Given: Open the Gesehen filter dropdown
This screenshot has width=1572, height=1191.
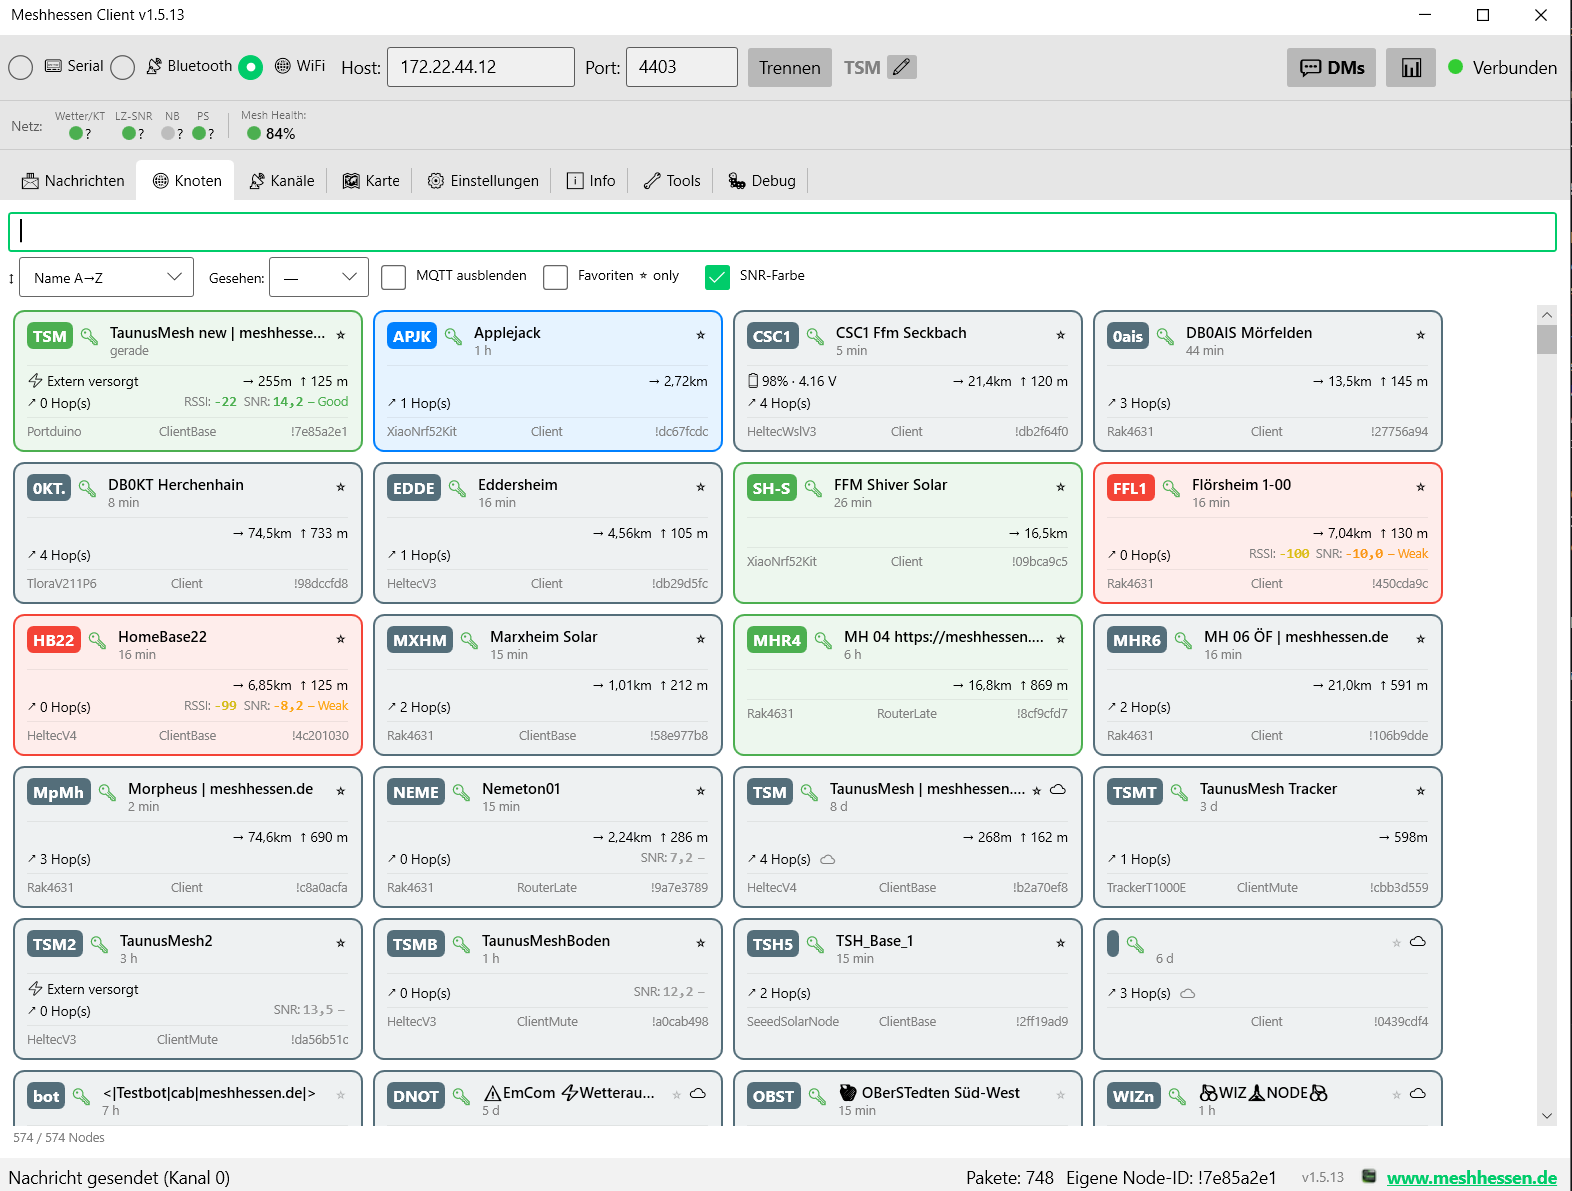Looking at the screenshot, I should [x=319, y=277].
